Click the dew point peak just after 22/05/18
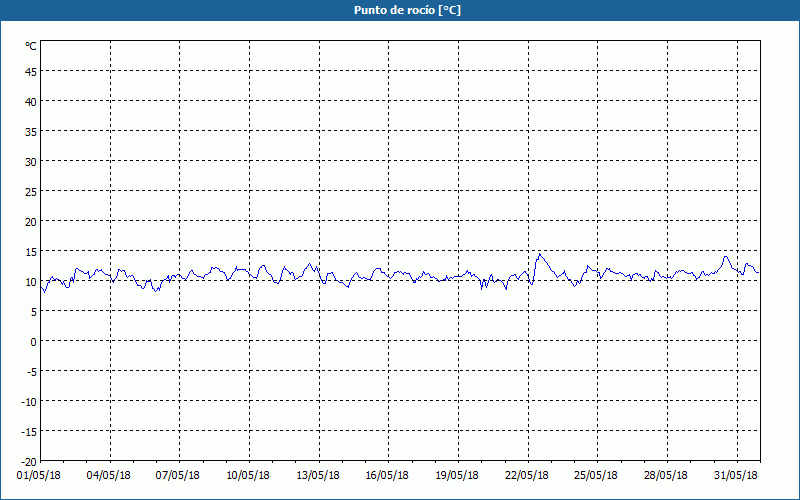The width and height of the screenshot is (800, 500). coord(539,253)
